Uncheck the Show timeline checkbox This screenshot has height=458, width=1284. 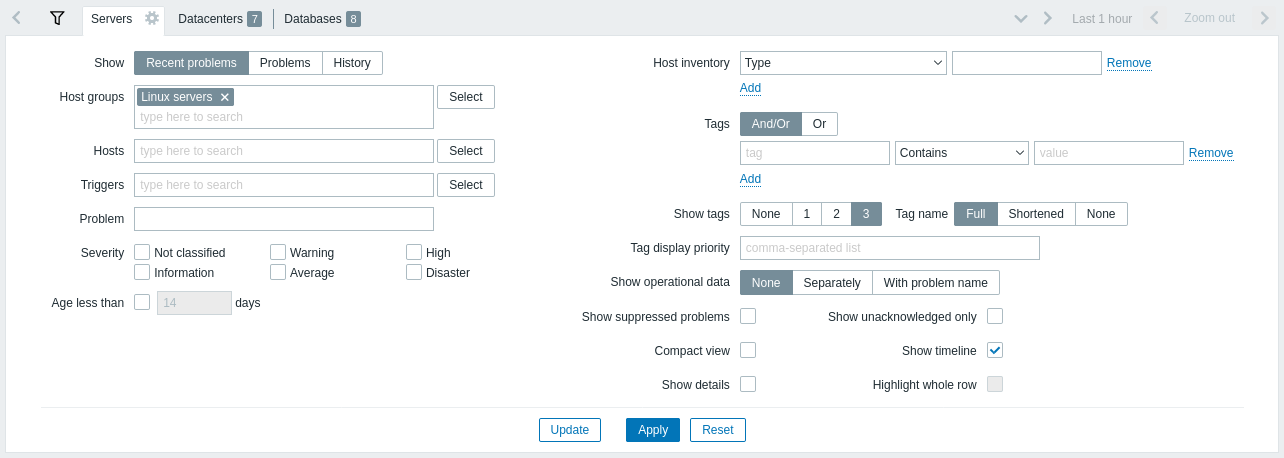[995, 350]
